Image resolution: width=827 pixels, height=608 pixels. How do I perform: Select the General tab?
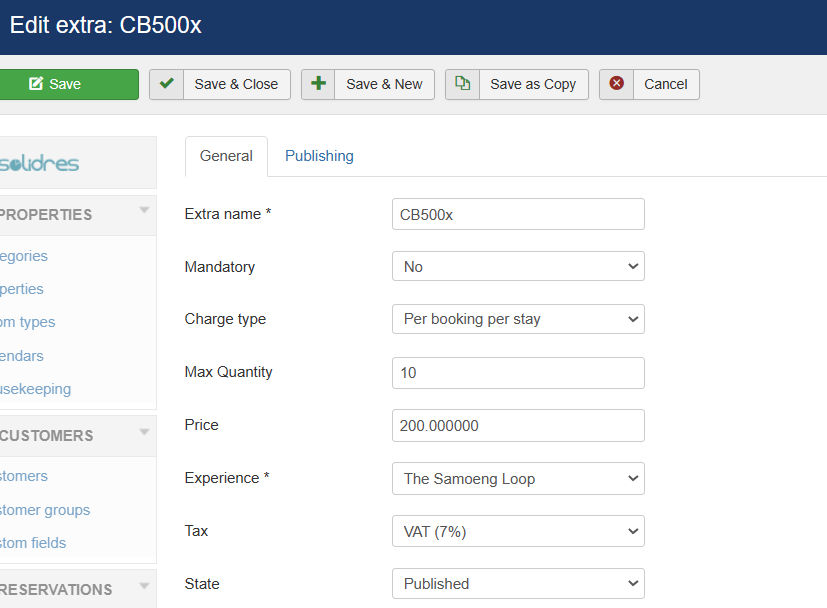226,156
